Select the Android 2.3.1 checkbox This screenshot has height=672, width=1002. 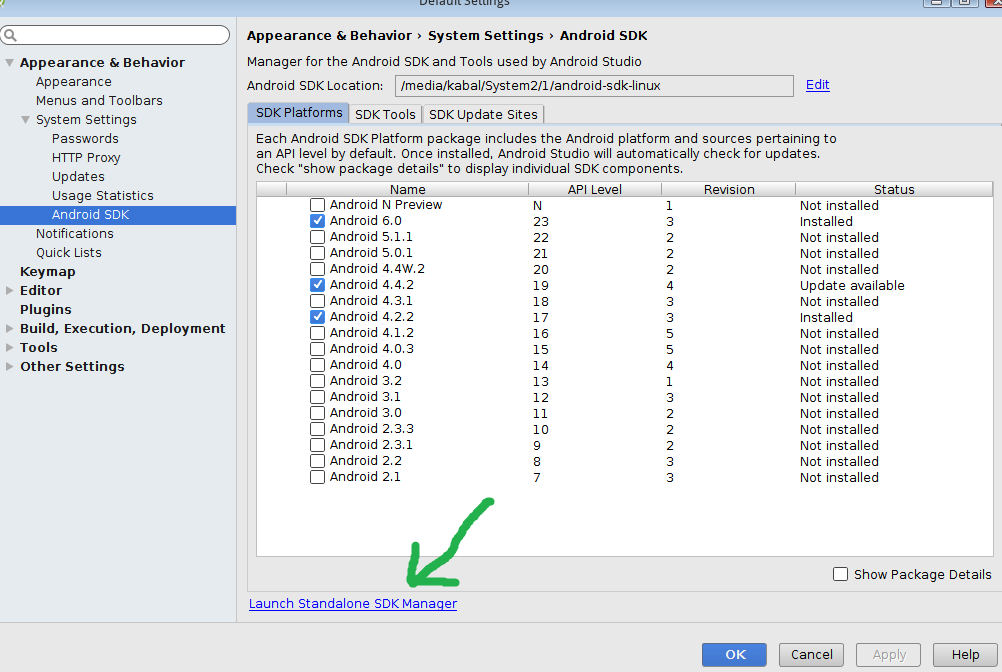[x=317, y=445]
